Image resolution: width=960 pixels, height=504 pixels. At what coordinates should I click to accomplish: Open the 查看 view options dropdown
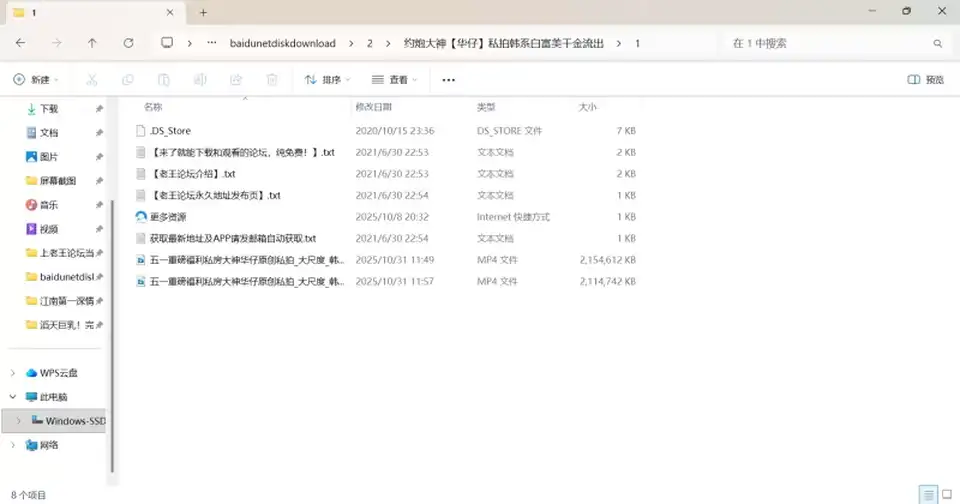tap(394, 80)
